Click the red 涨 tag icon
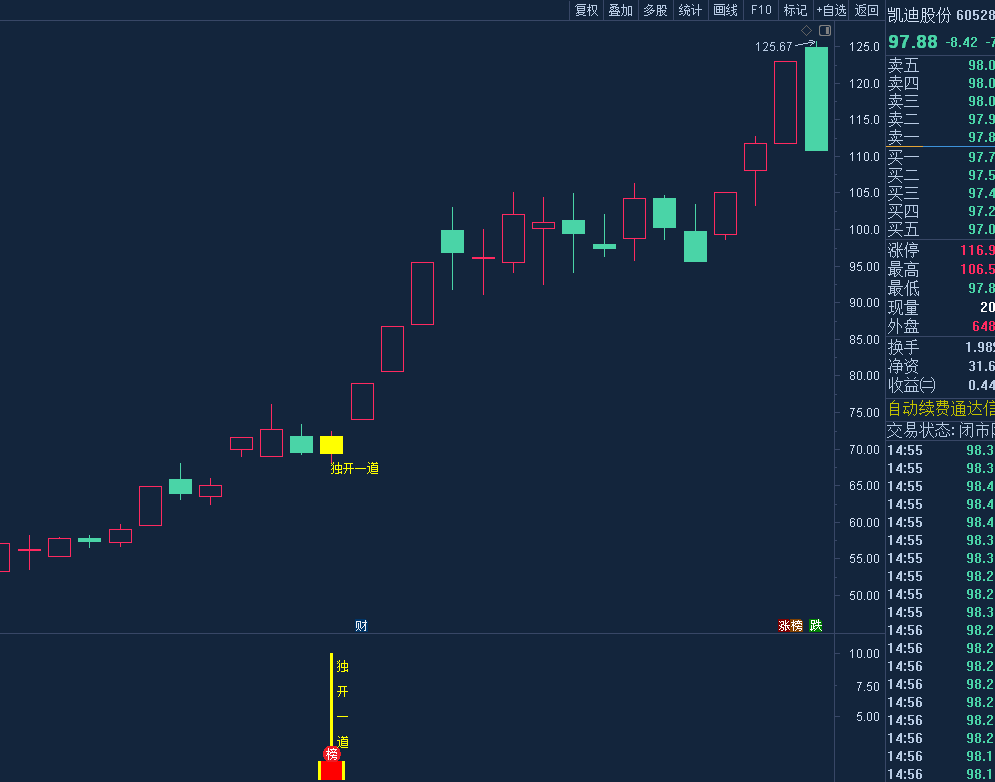This screenshot has width=995, height=782. [x=784, y=626]
